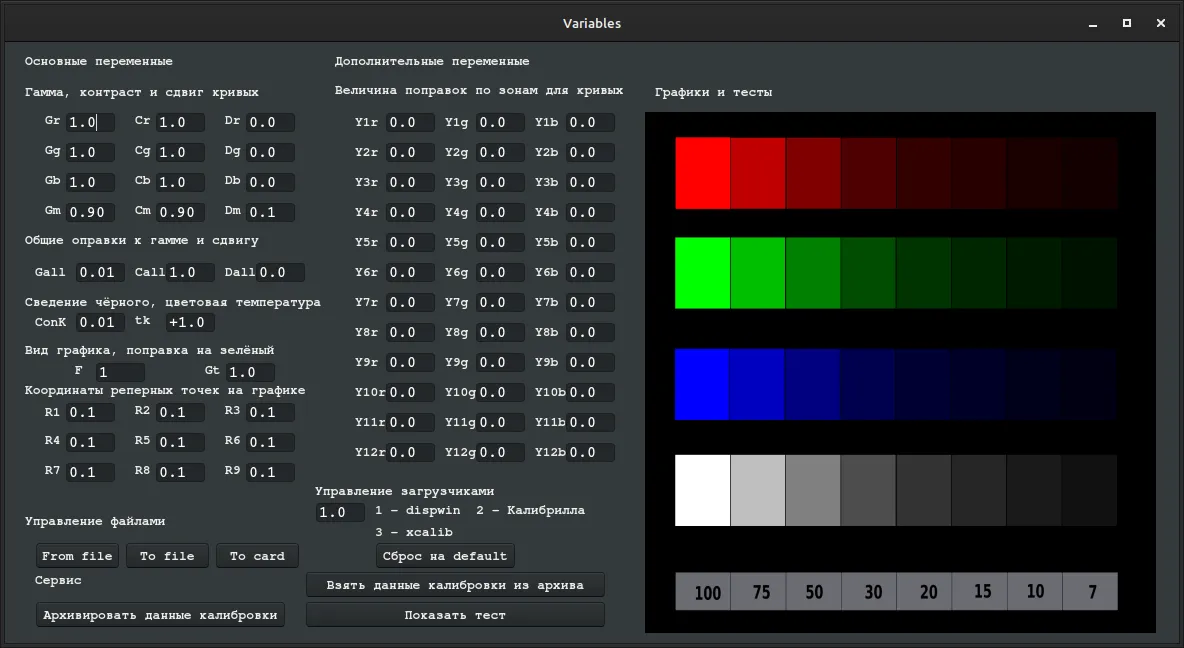Focus the Y9r input field
The image size is (1184, 648).
tap(411, 363)
